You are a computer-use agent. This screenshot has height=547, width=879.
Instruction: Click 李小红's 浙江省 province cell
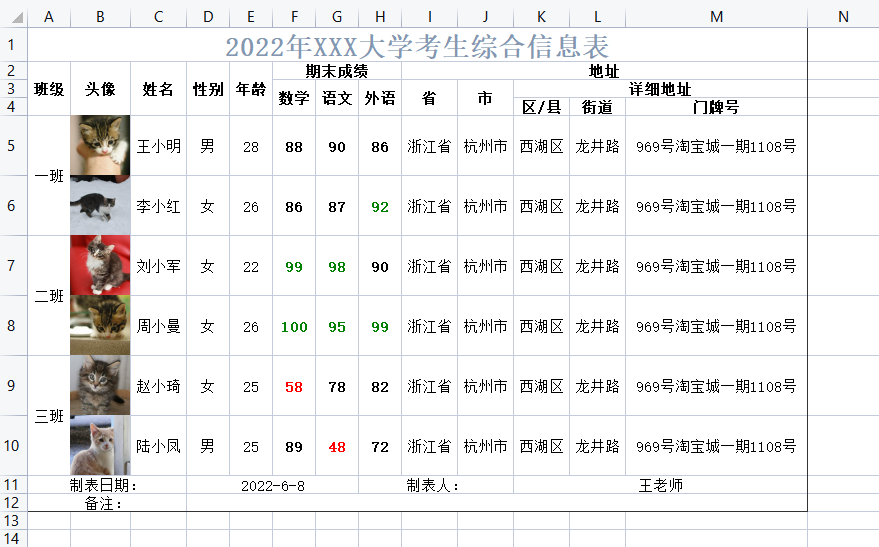pyautogui.click(x=429, y=206)
